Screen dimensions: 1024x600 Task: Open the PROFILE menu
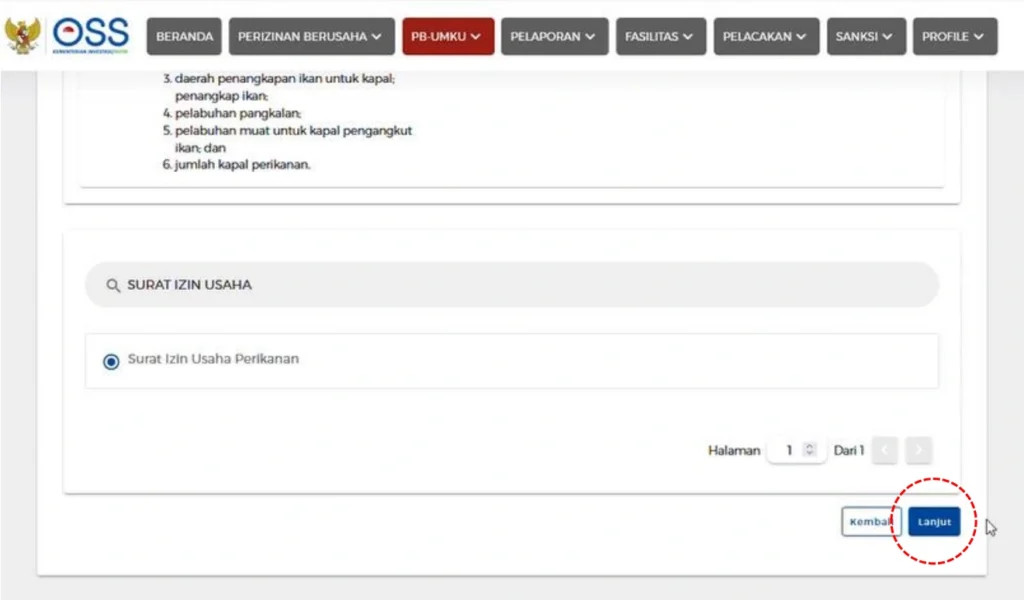(953, 37)
